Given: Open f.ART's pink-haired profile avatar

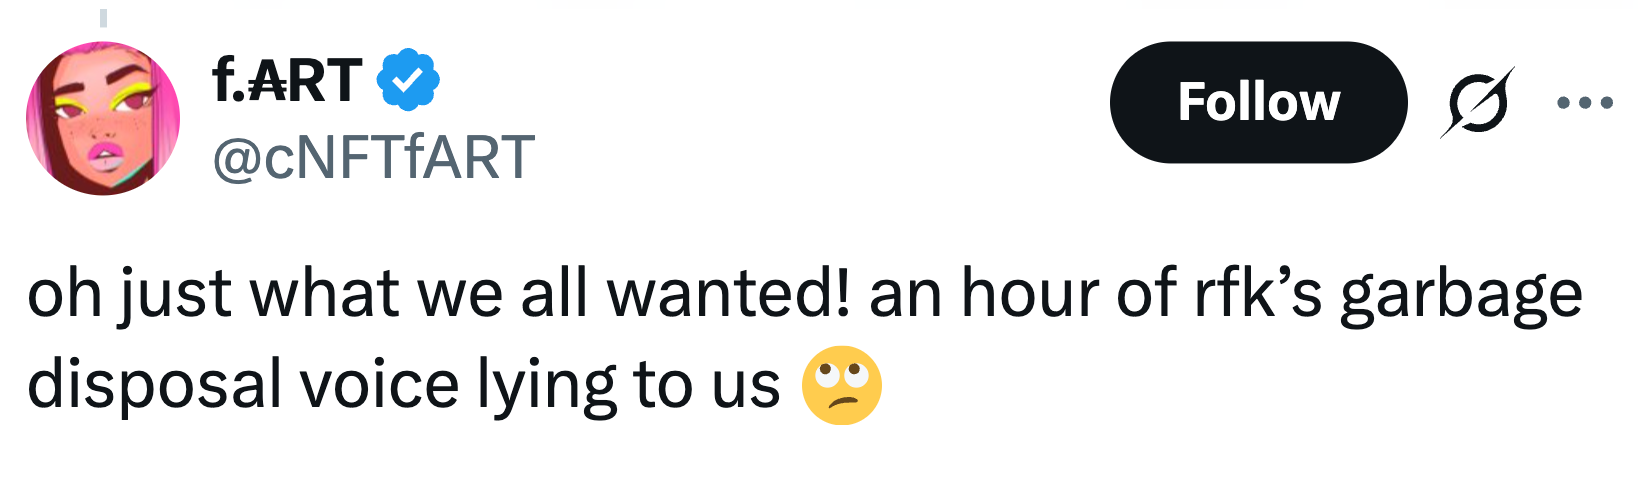Looking at the screenshot, I should click(103, 118).
